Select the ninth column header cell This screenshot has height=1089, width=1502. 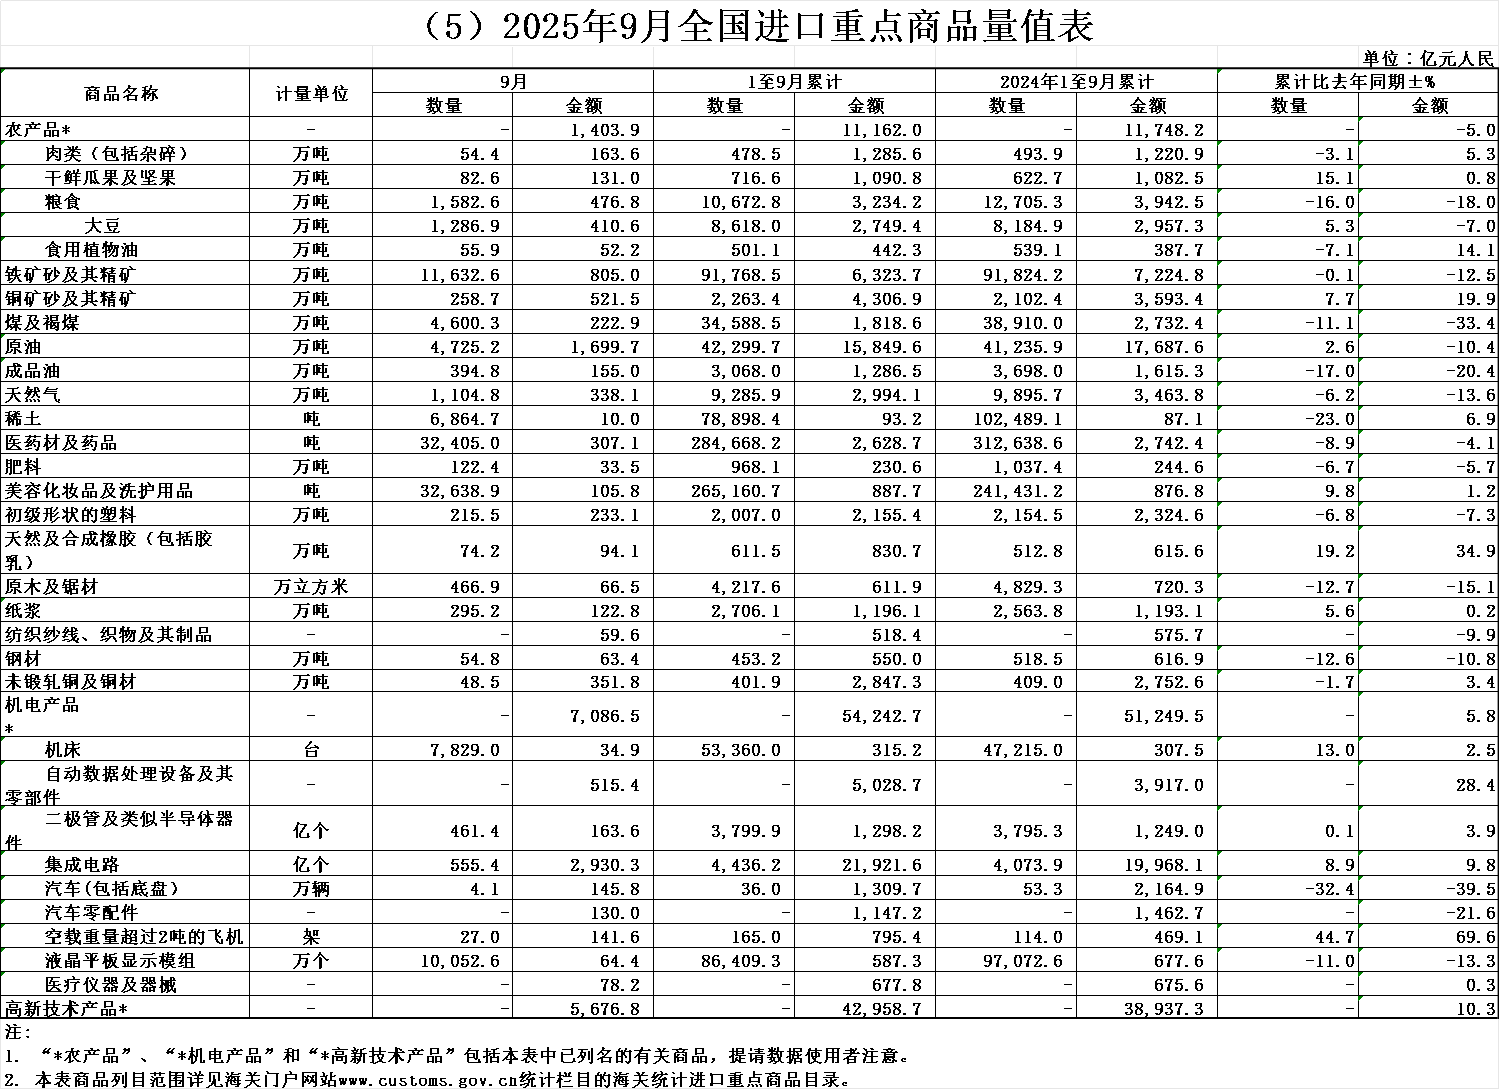[x=1287, y=57]
